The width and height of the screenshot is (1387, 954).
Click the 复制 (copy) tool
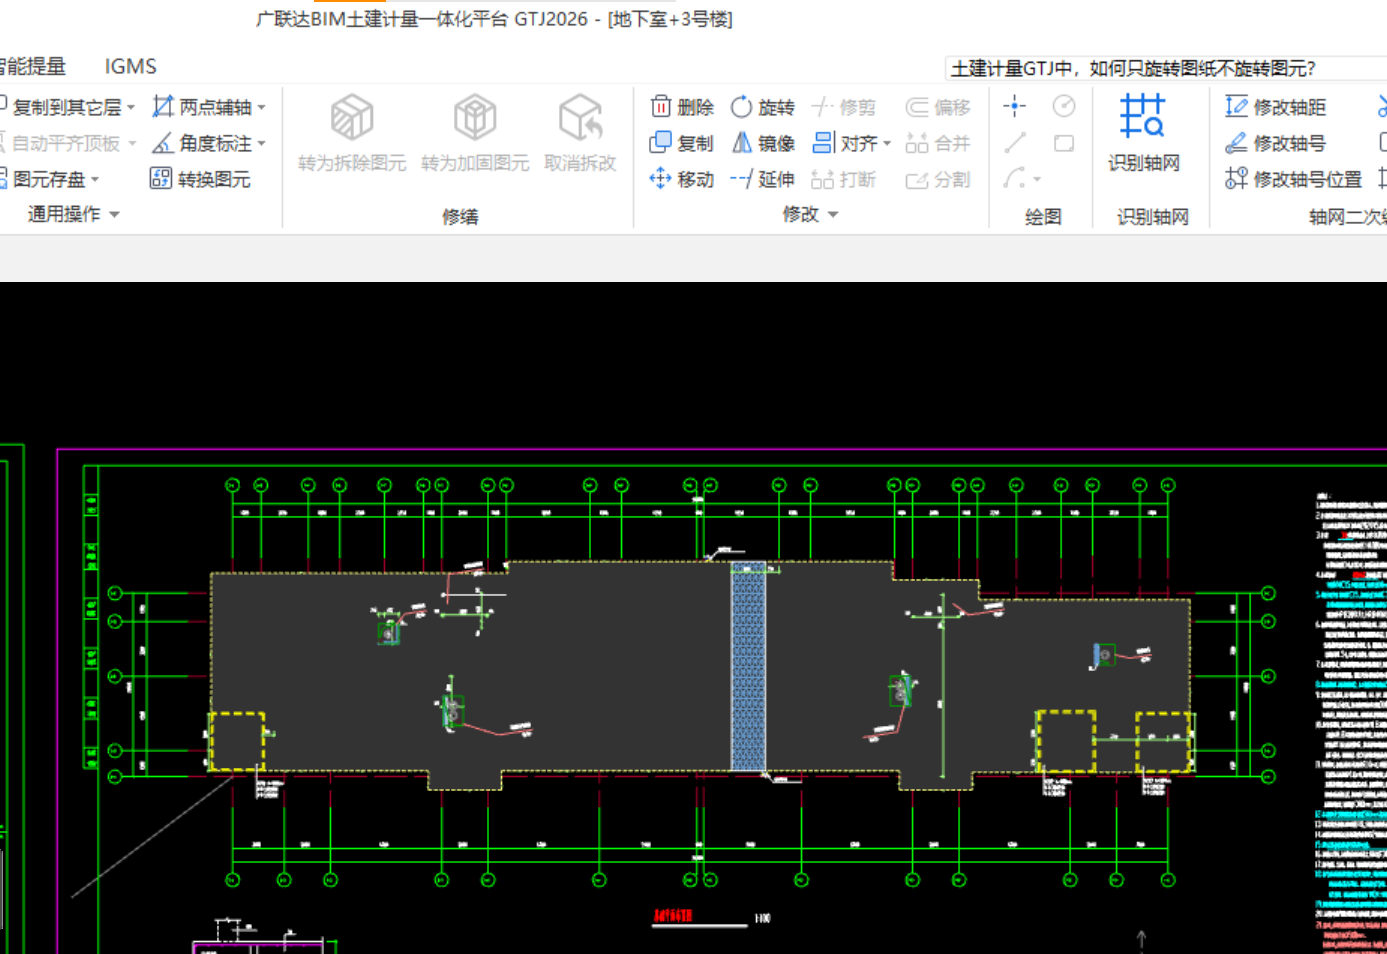click(682, 143)
